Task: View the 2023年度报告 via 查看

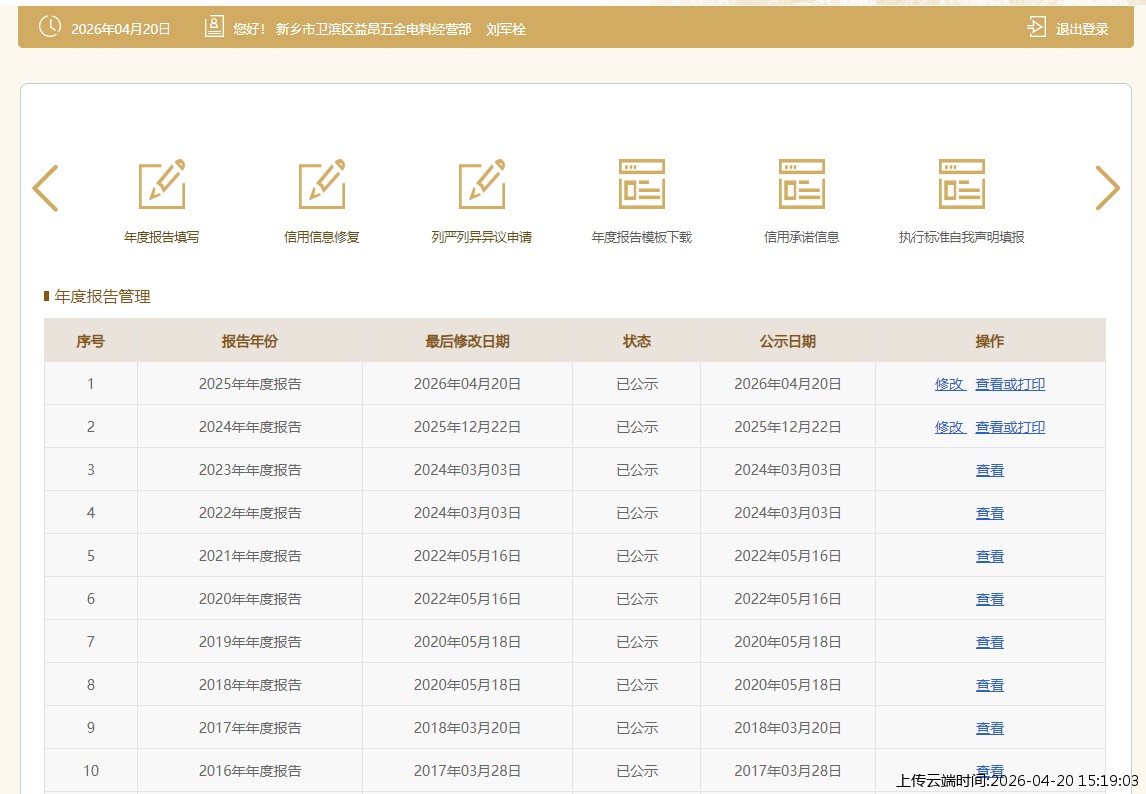Action: [990, 470]
